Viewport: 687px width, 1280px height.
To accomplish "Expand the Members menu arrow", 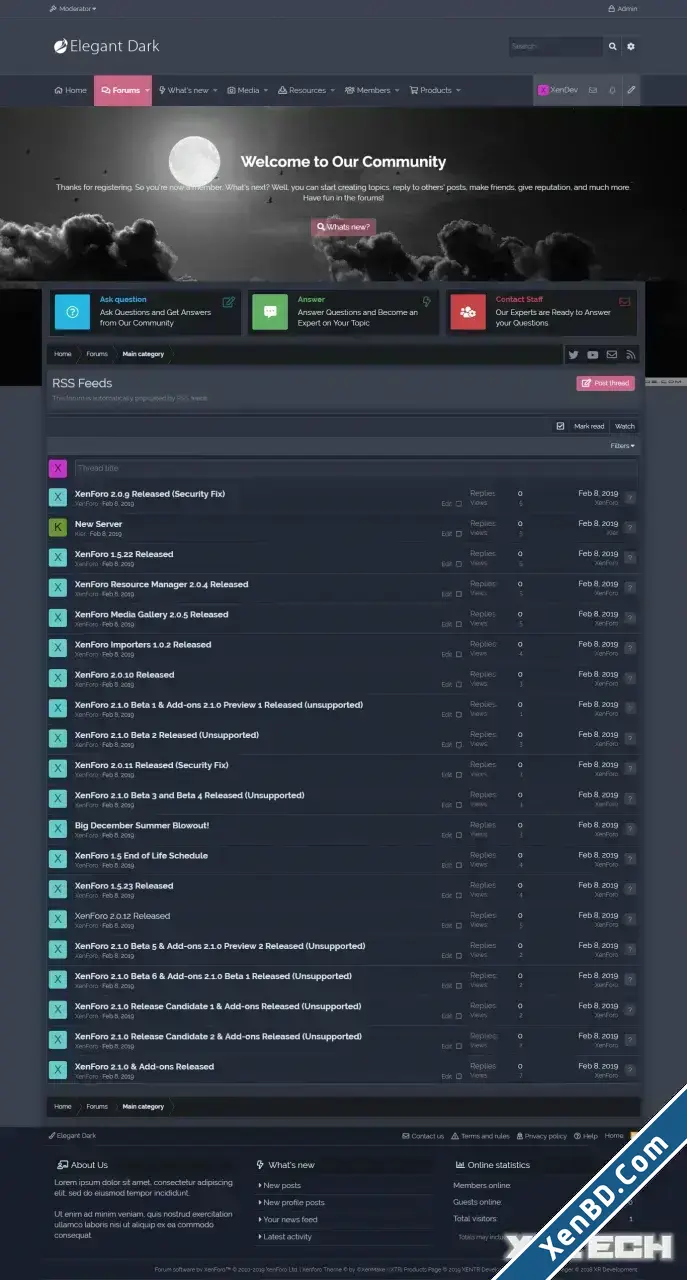I will pos(398,90).
